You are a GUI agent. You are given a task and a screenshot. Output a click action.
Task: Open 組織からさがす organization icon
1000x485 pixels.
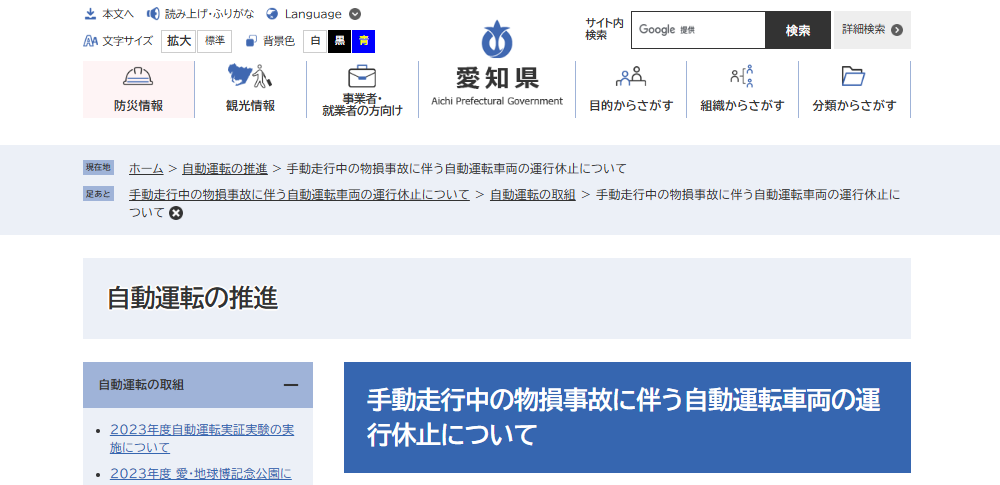(742, 77)
